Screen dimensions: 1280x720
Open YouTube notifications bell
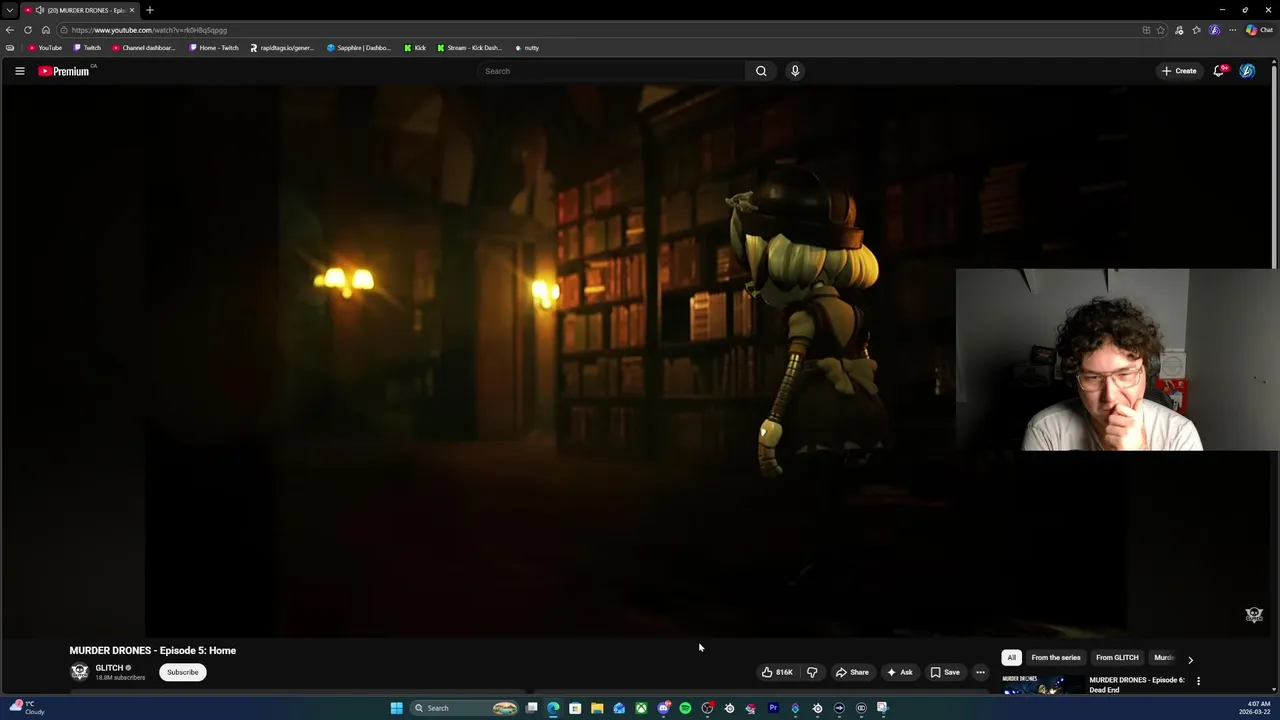click(1219, 71)
